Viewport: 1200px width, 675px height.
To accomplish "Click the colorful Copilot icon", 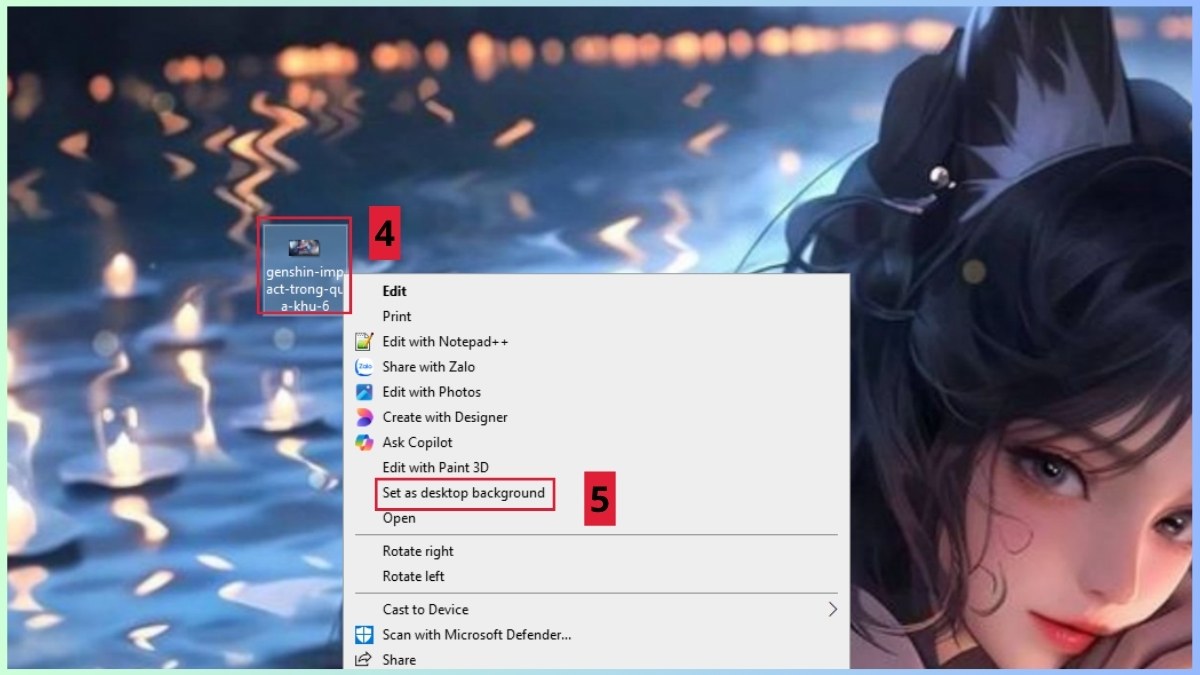I will click(x=364, y=442).
